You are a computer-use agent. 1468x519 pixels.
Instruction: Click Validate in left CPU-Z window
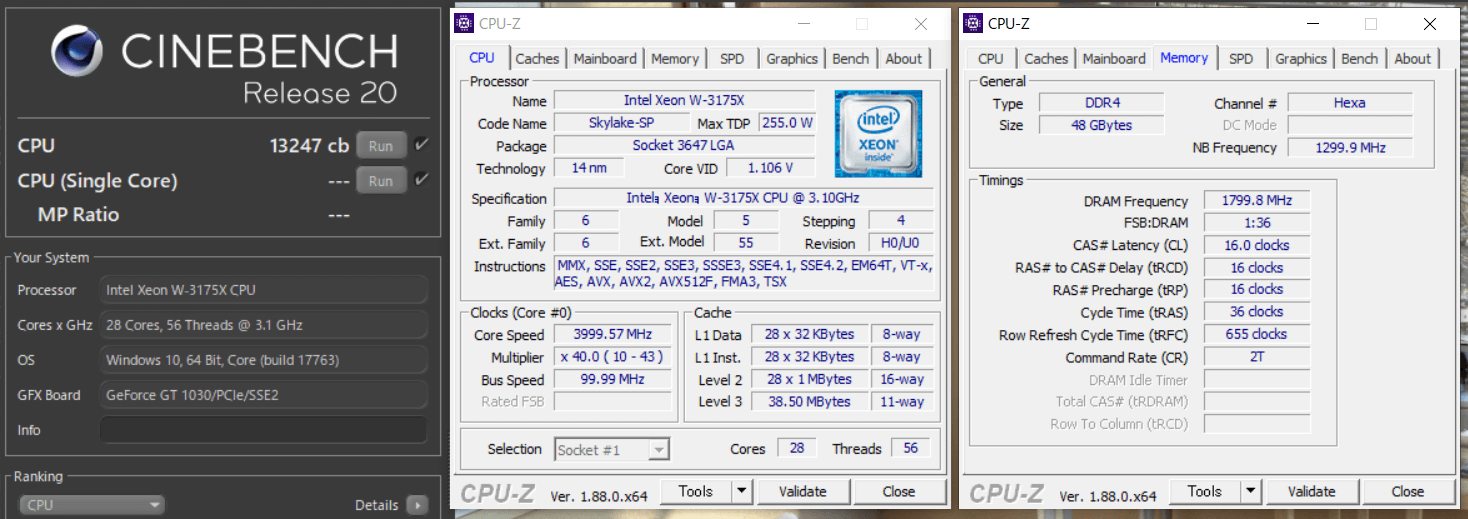803,491
